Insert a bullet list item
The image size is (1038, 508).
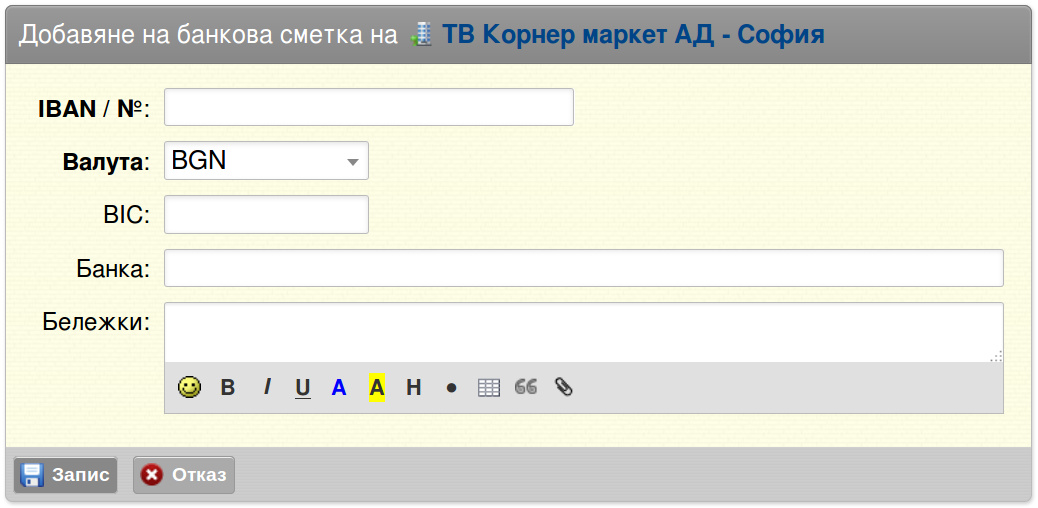point(451,388)
